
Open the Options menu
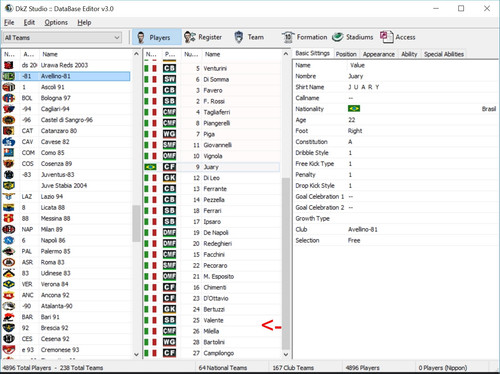[x=56, y=22]
